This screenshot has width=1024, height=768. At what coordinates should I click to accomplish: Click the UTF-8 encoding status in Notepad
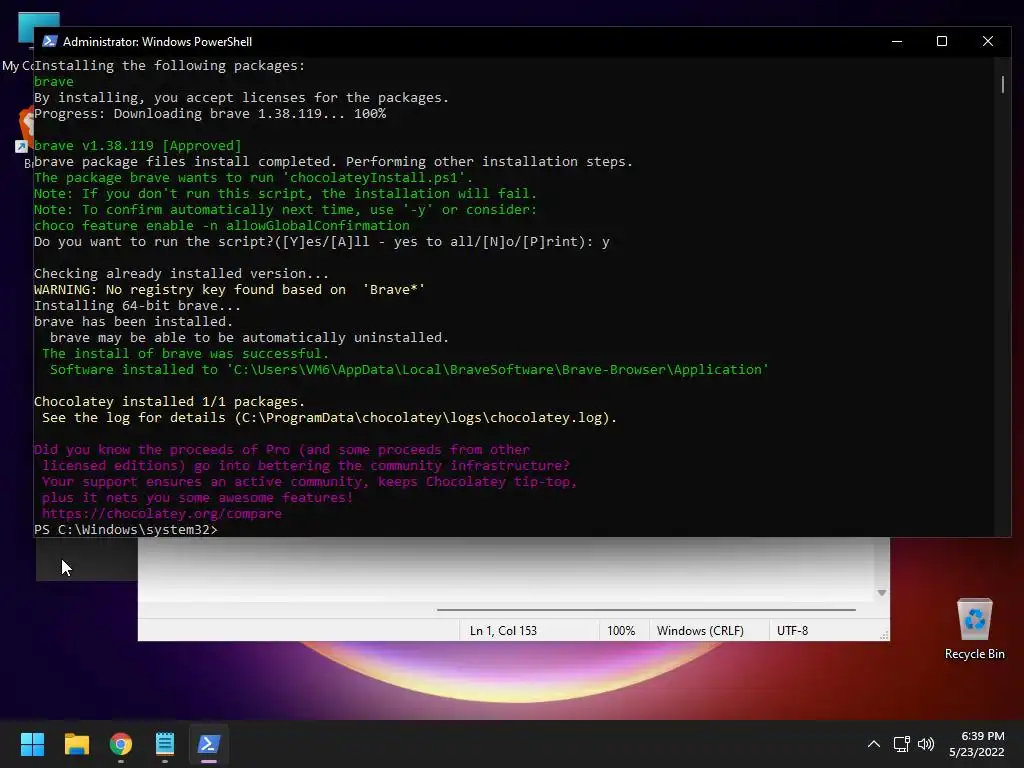[792, 631]
